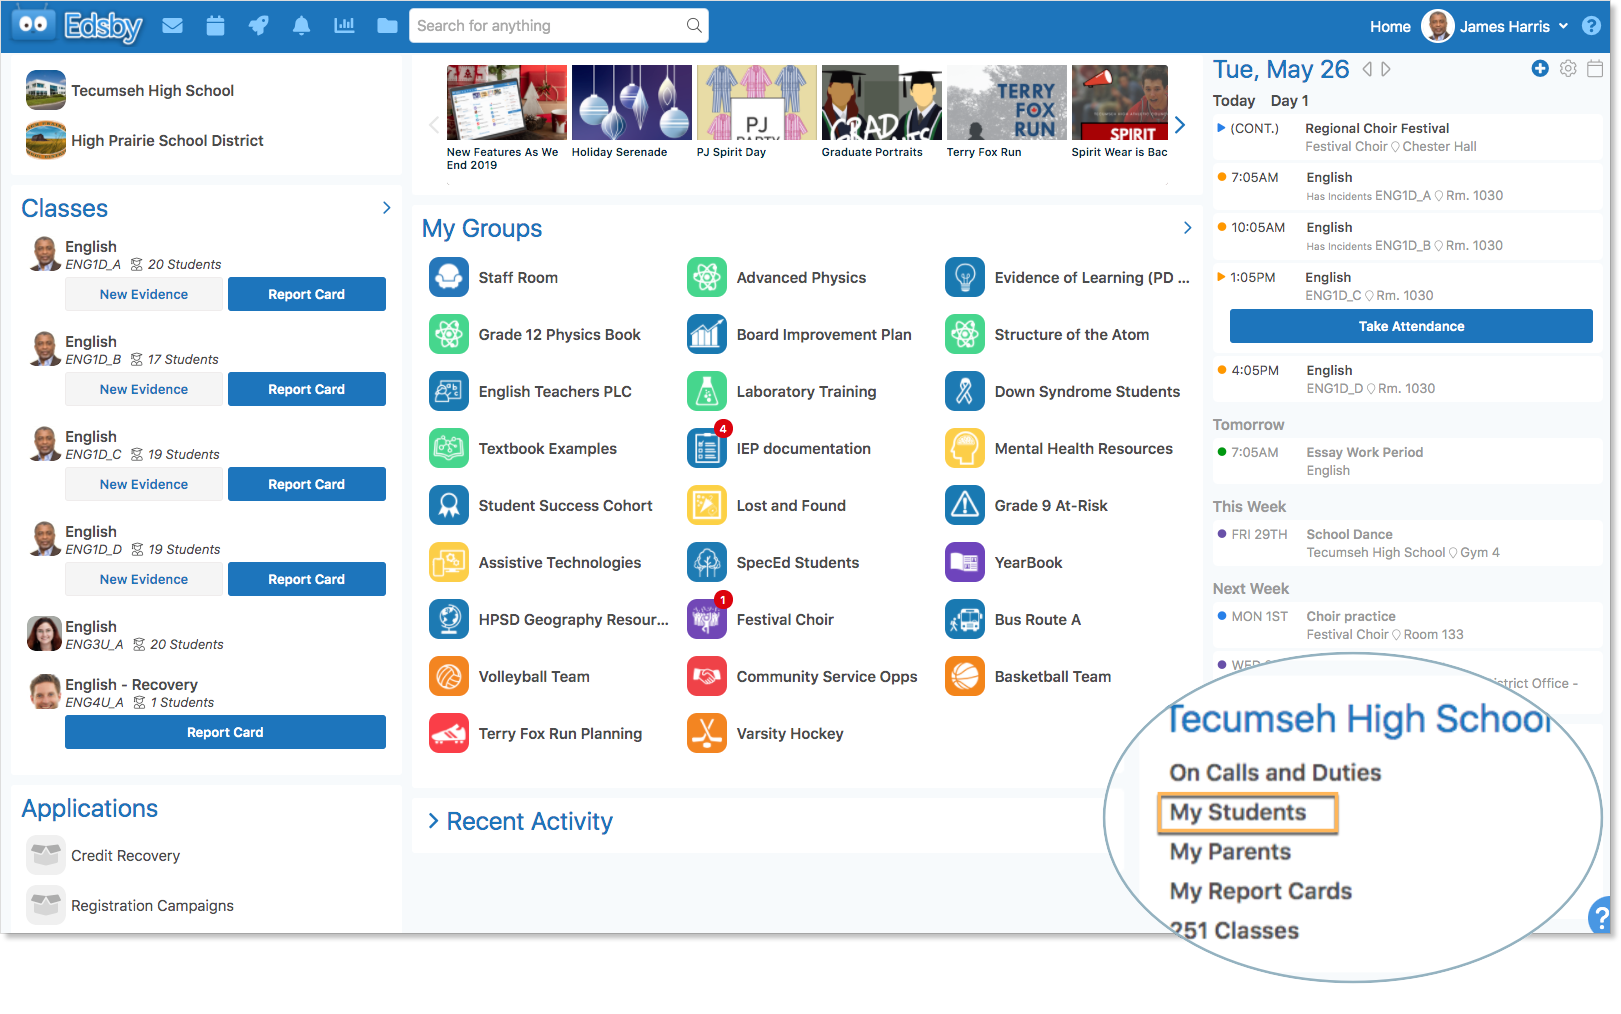Open Community Service Opps icon

click(707, 676)
